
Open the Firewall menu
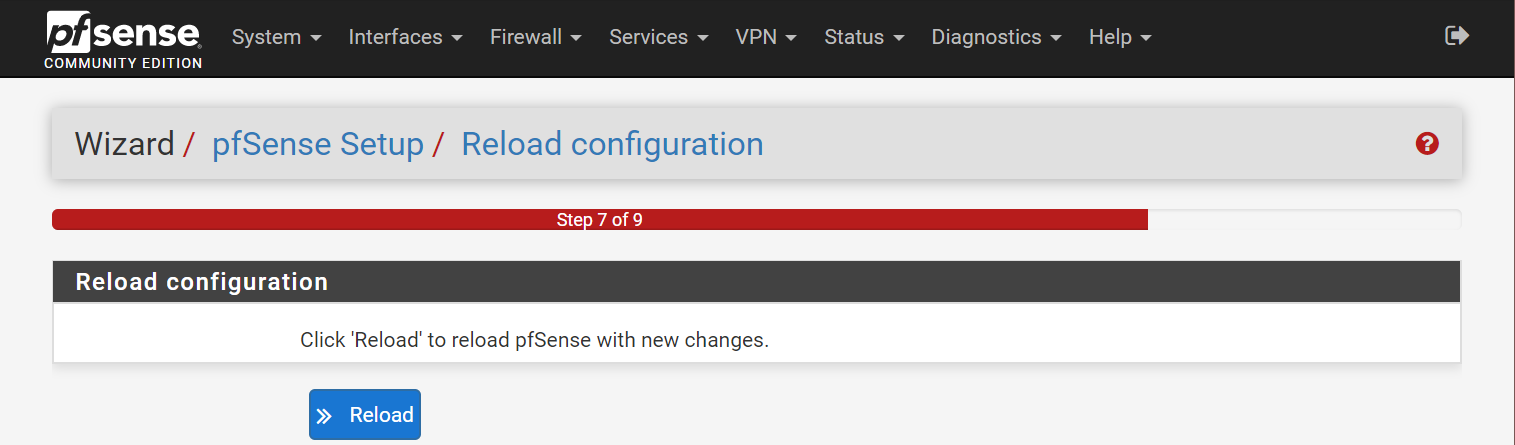click(536, 37)
